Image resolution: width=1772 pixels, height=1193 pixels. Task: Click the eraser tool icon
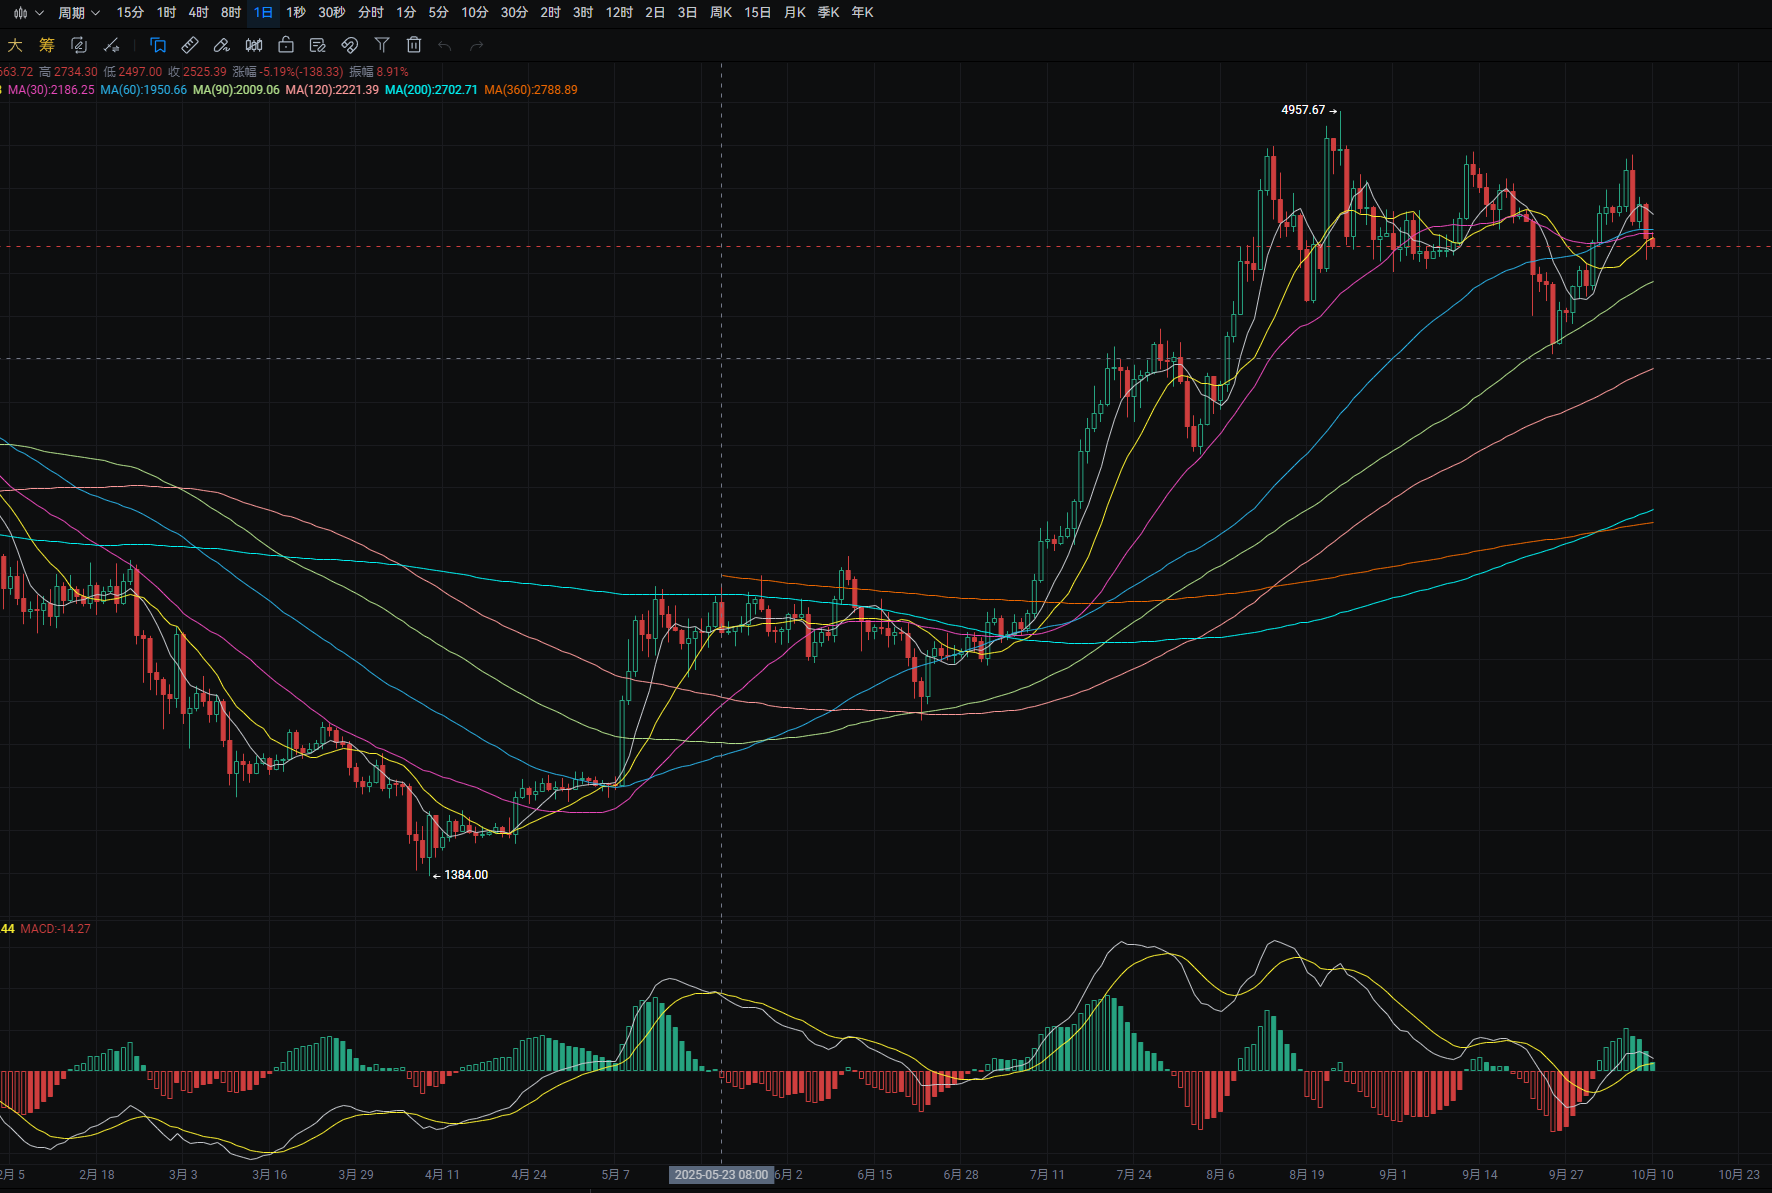coord(222,45)
